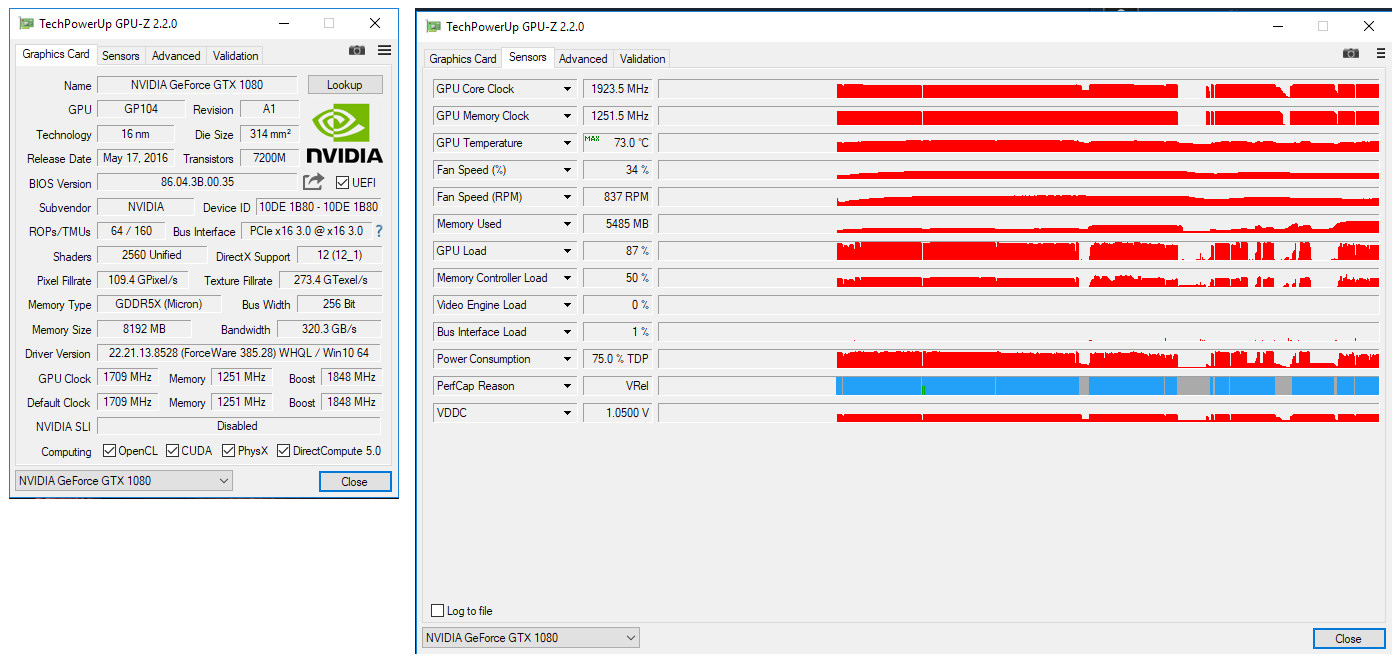Open the VDDC sensor dropdown

tap(567, 413)
